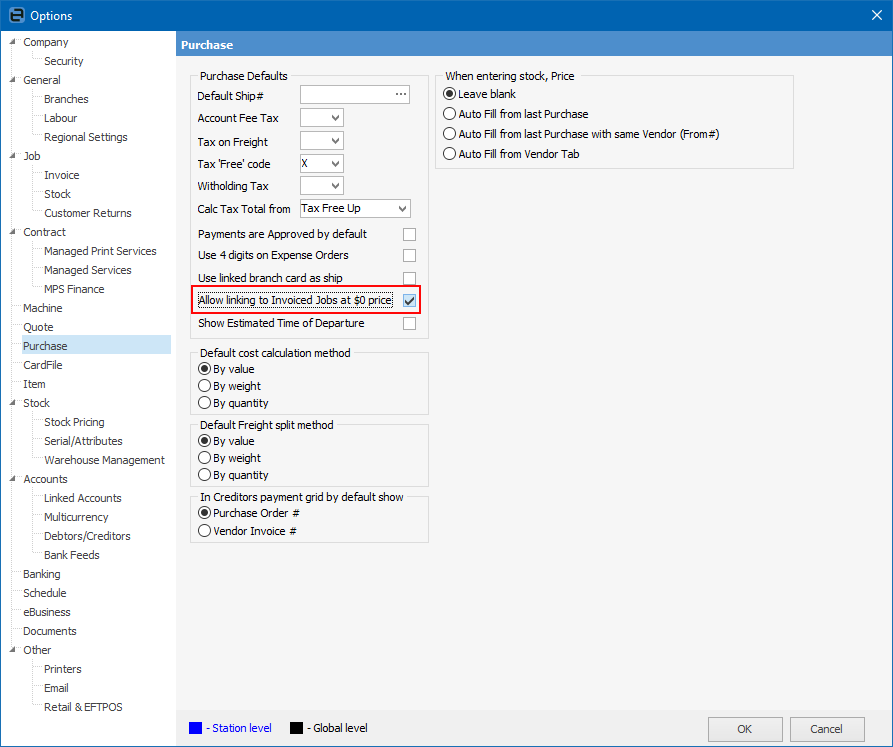Screen dimensions: 893x747
Task: Select Vendor Invoice # radio button
Action: click(x=205, y=531)
